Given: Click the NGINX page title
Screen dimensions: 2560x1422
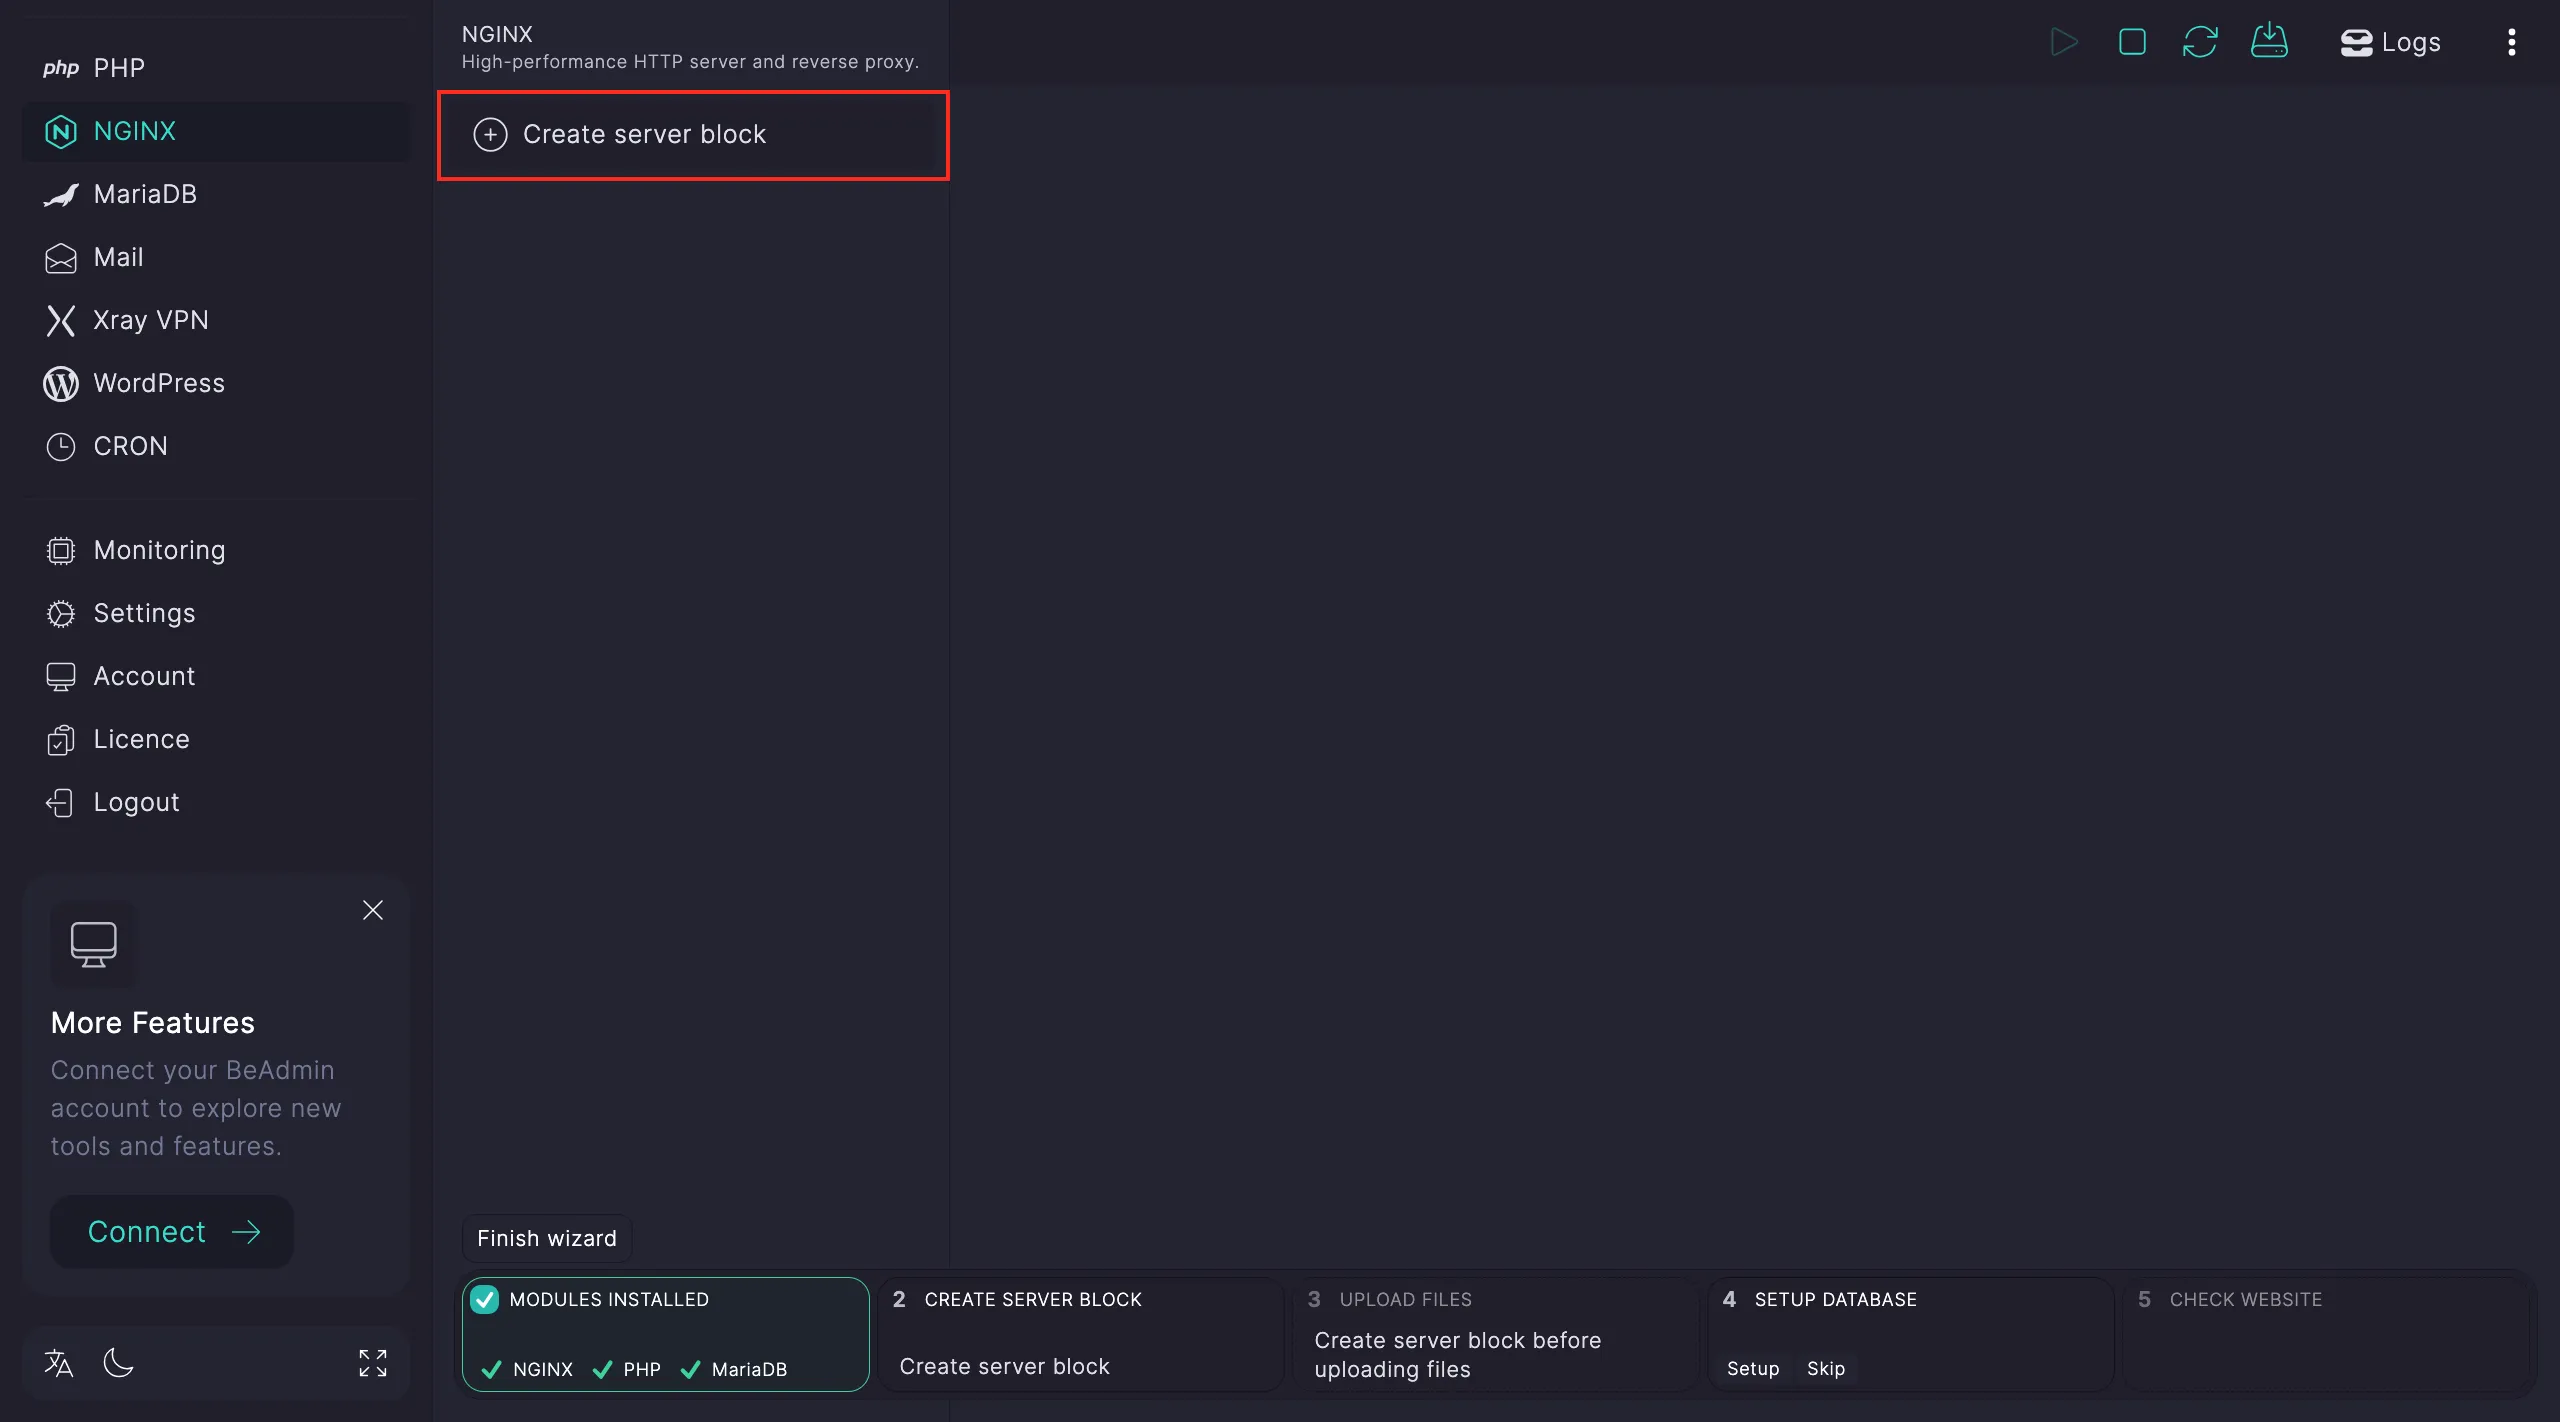Looking at the screenshot, I should coord(497,34).
